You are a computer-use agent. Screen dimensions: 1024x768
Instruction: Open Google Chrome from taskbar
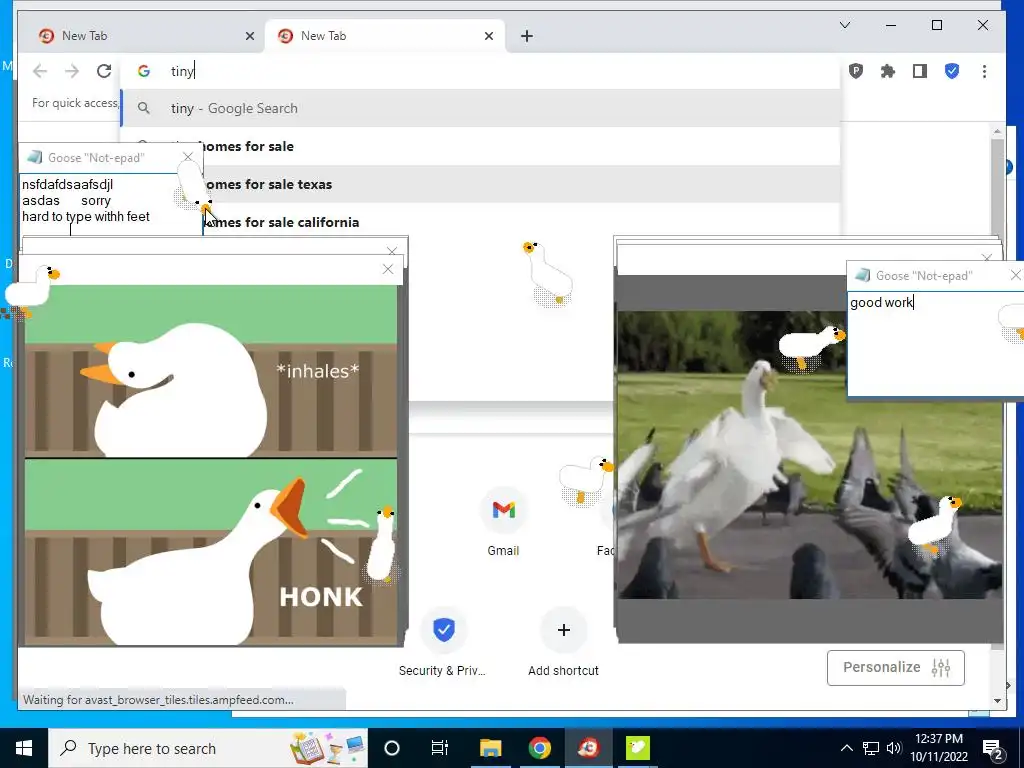(539, 748)
